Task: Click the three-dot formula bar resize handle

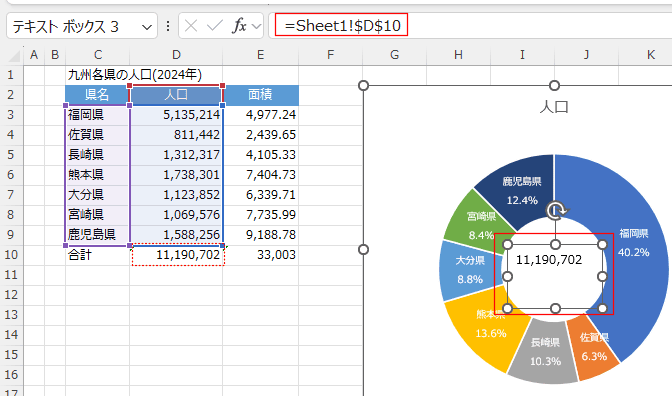Action: point(168,27)
